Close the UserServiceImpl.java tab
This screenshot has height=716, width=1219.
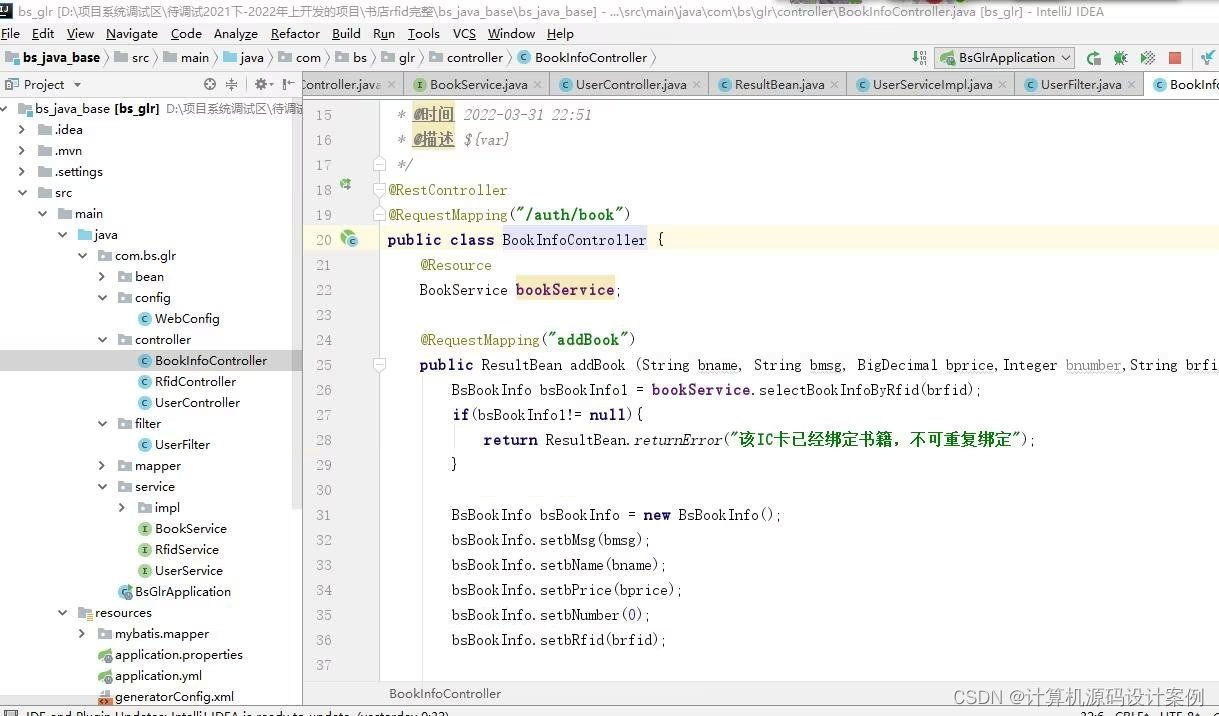click(1002, 85)
